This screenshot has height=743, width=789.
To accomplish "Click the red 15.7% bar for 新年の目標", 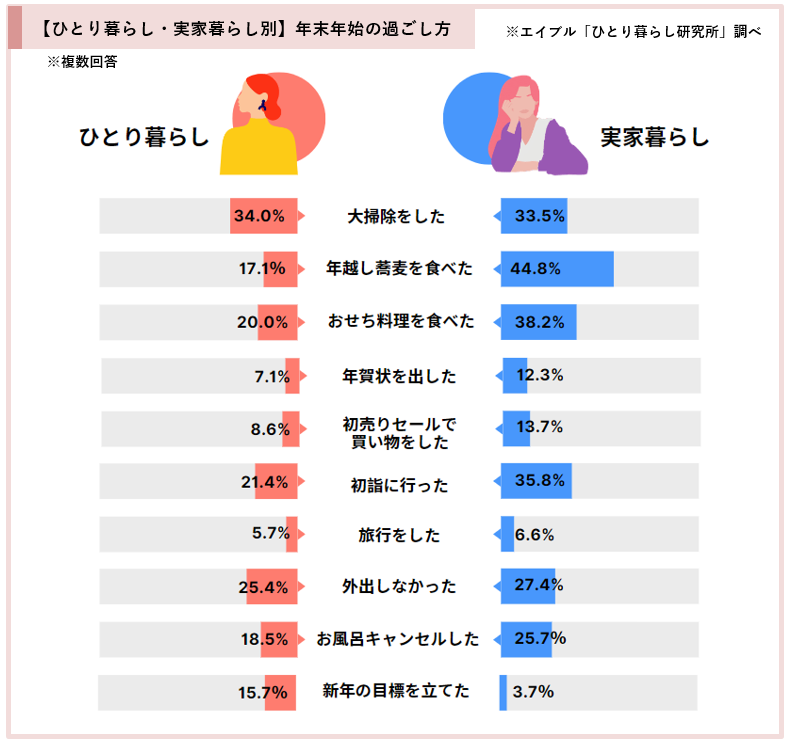I will pos(281,692).
